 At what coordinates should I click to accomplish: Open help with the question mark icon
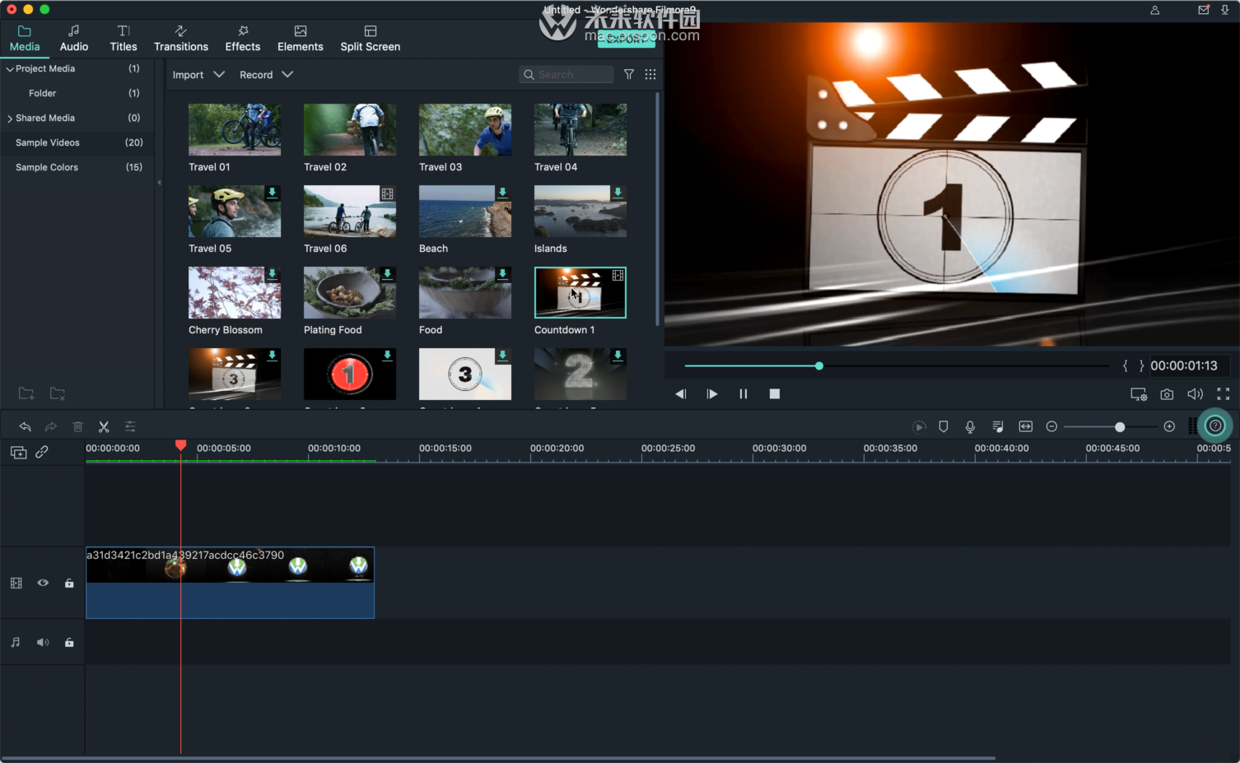[x=1215, y=426]
